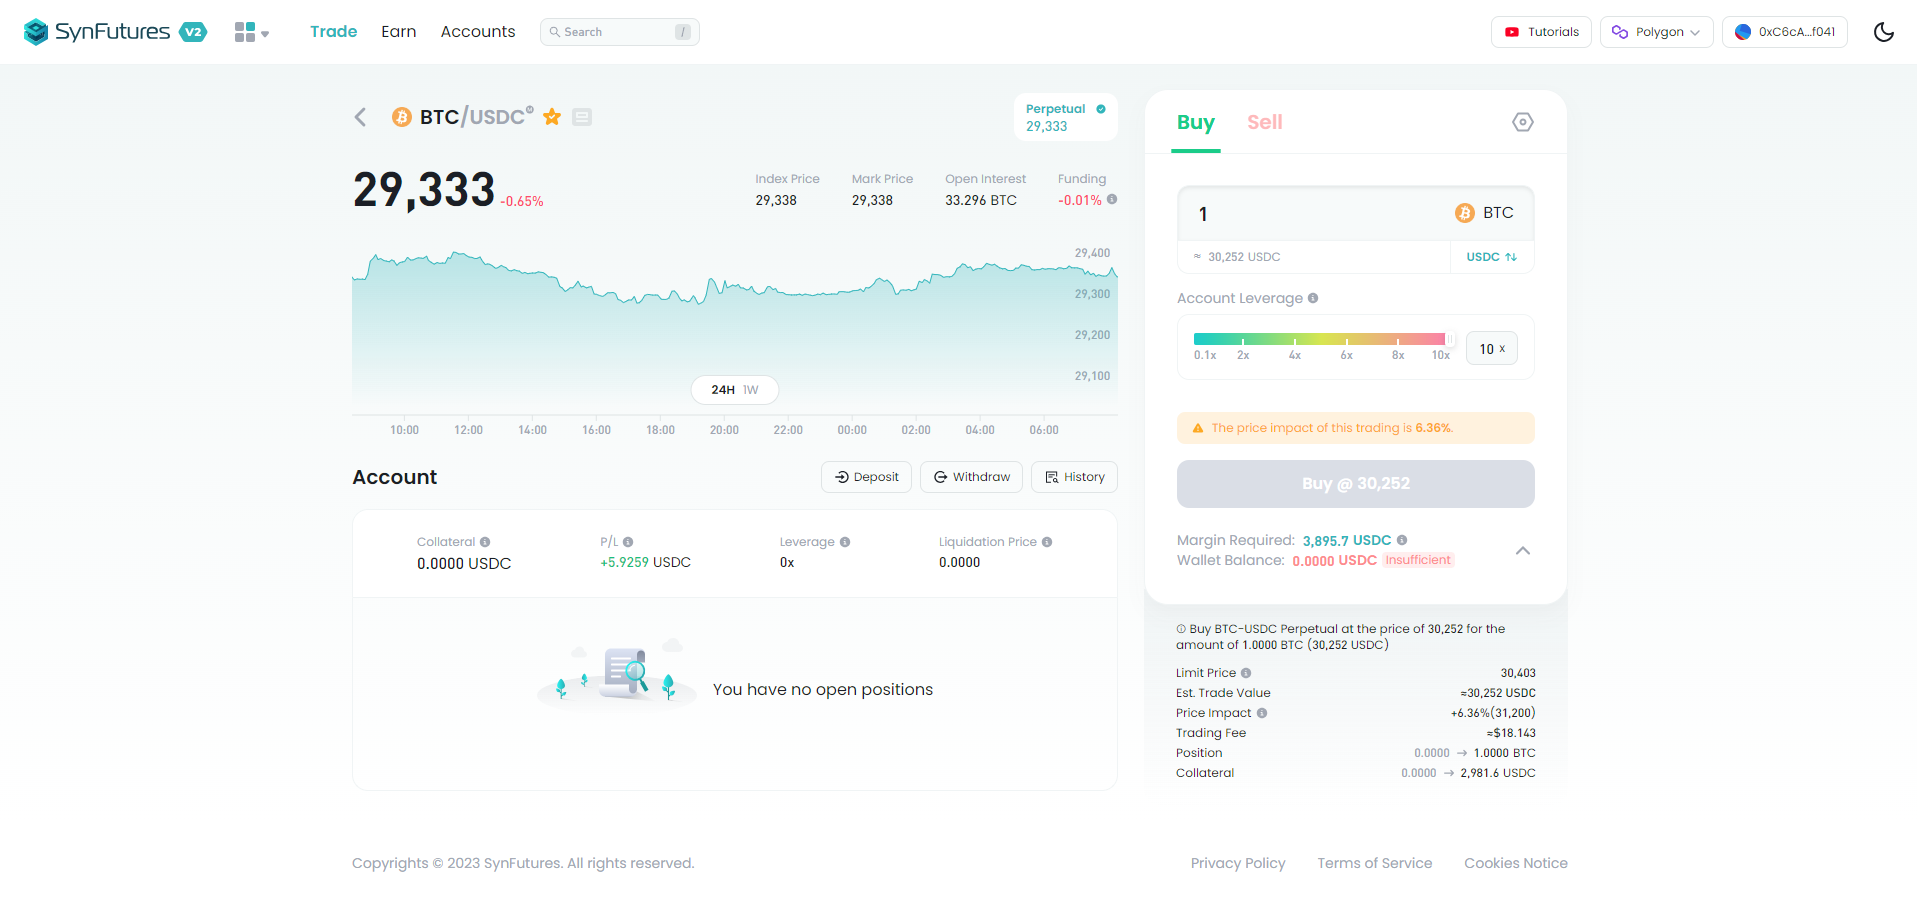Screen dimensions: 1917x898
Task: Open Cookies Notice link
Action: coord(1516,863)
